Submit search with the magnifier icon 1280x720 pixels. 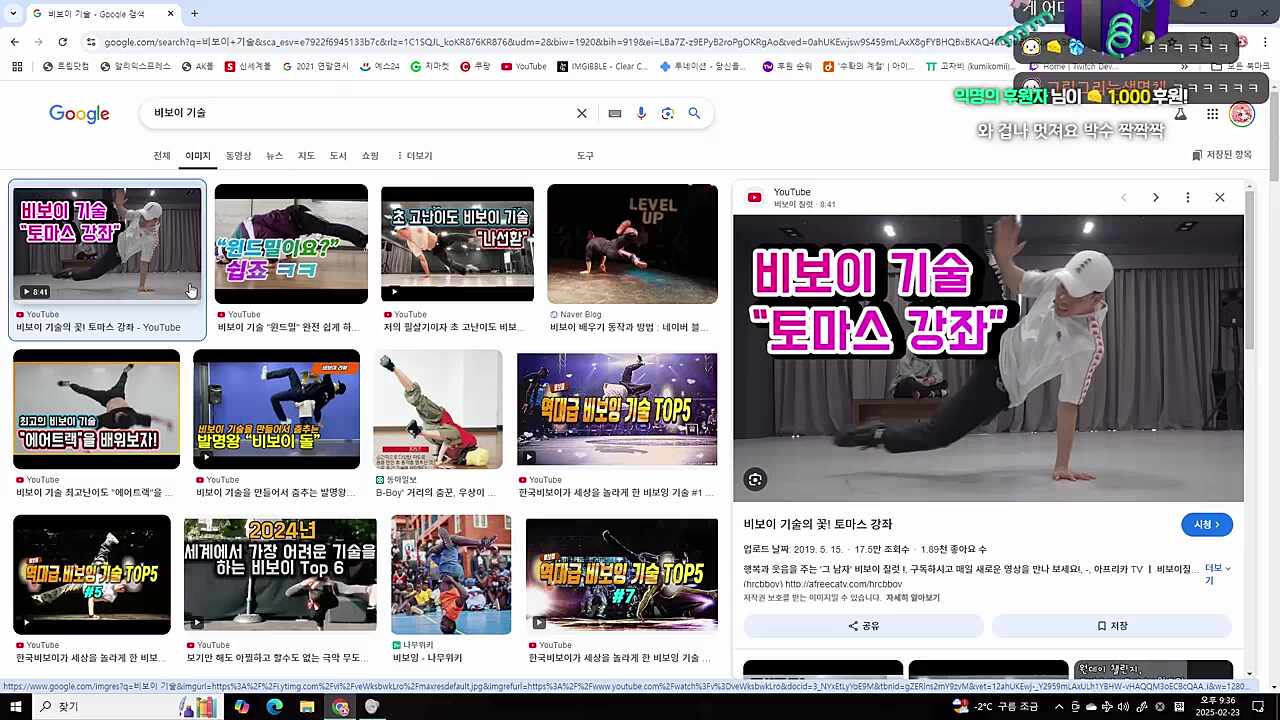[x=694, y=113]
